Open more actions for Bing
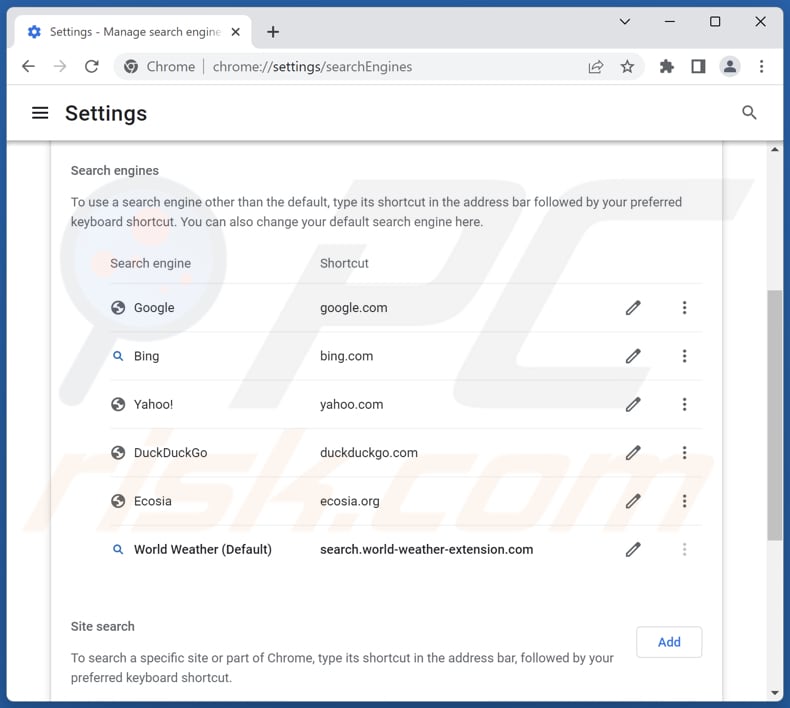 click(684, 356)
